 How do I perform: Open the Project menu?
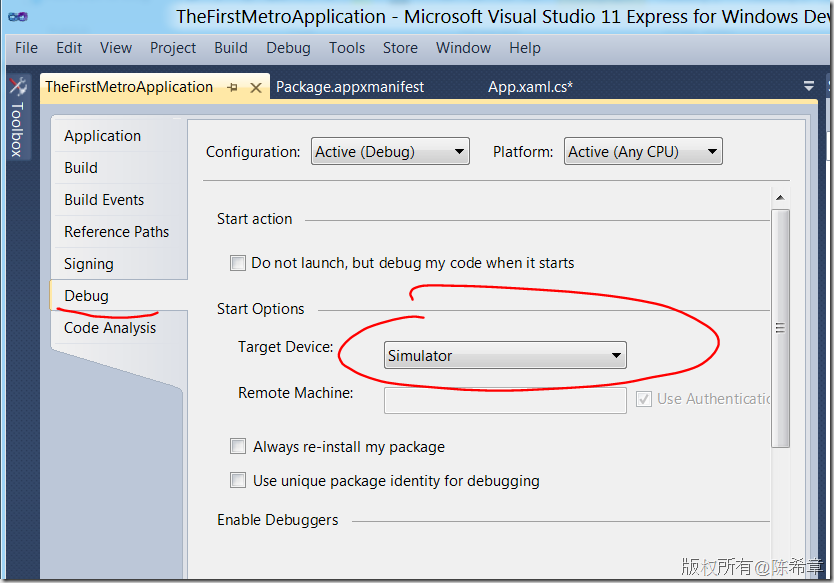[173, 48]
